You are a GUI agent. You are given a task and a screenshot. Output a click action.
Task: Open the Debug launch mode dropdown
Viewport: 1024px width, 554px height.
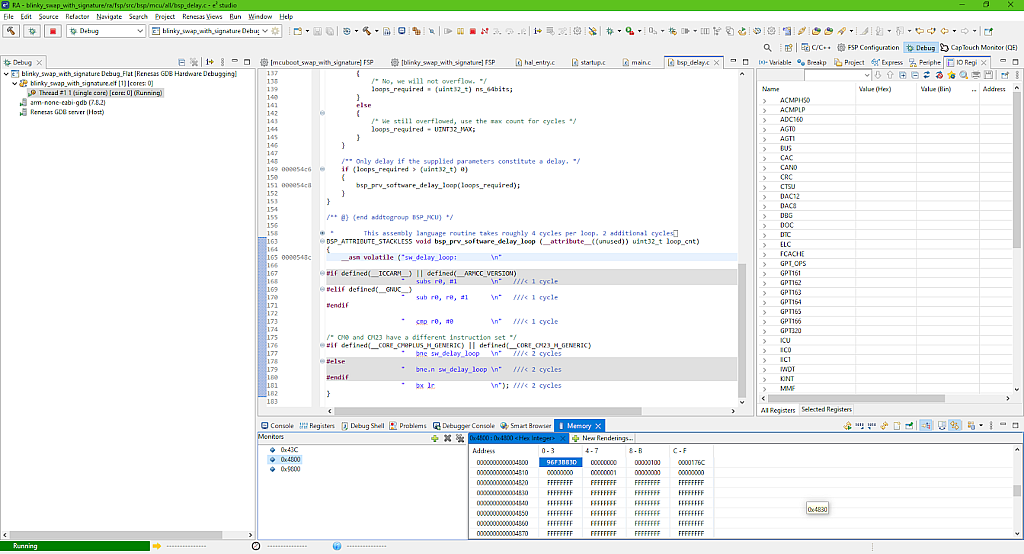(139, 31)
